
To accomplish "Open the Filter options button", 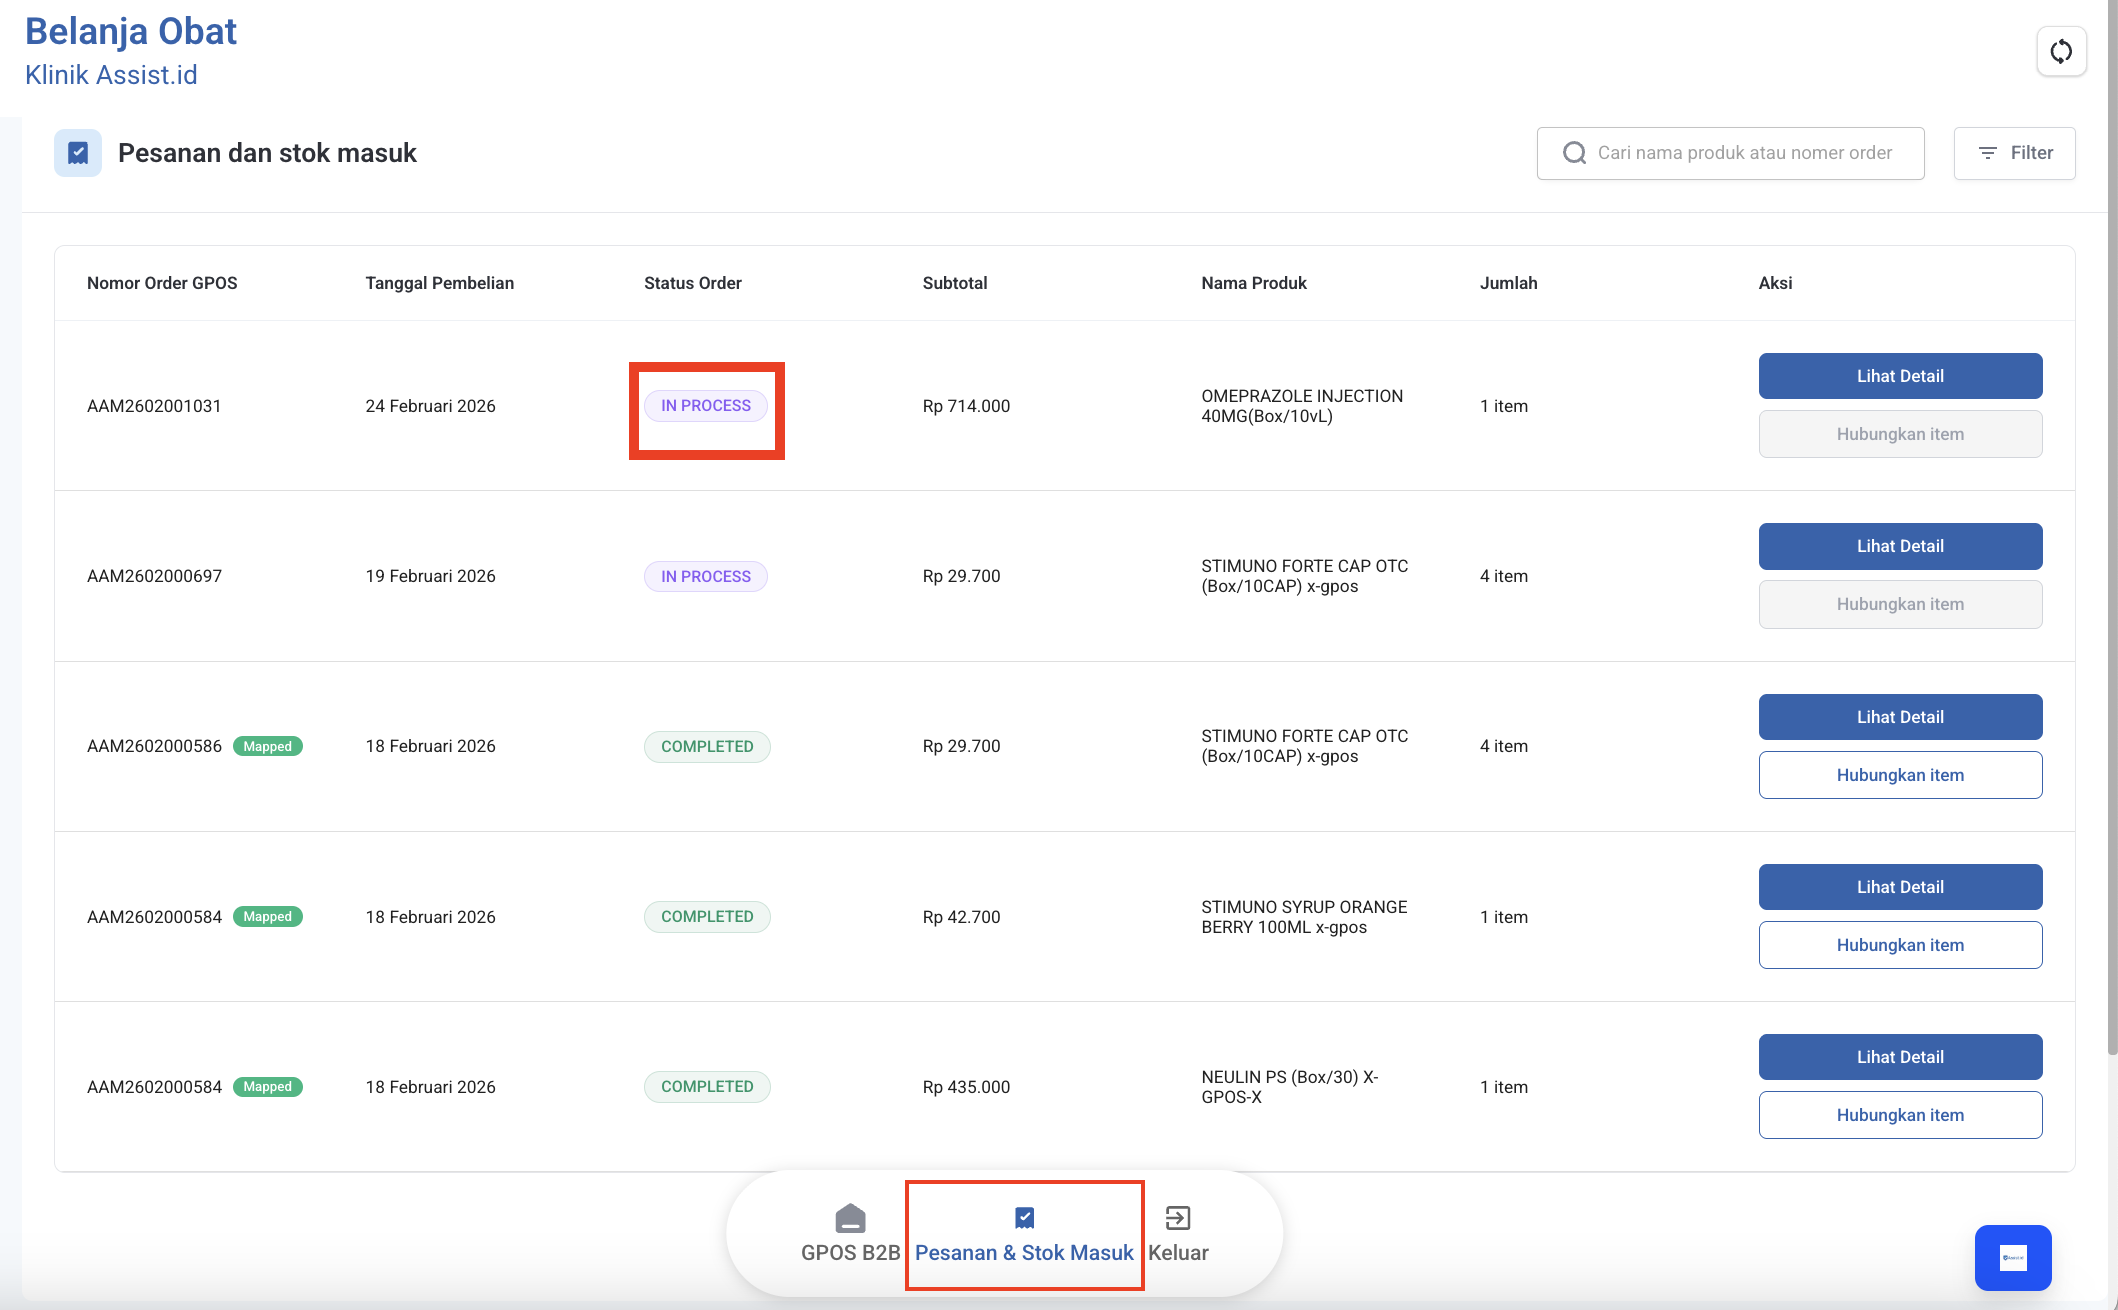I will [2014, 153].
